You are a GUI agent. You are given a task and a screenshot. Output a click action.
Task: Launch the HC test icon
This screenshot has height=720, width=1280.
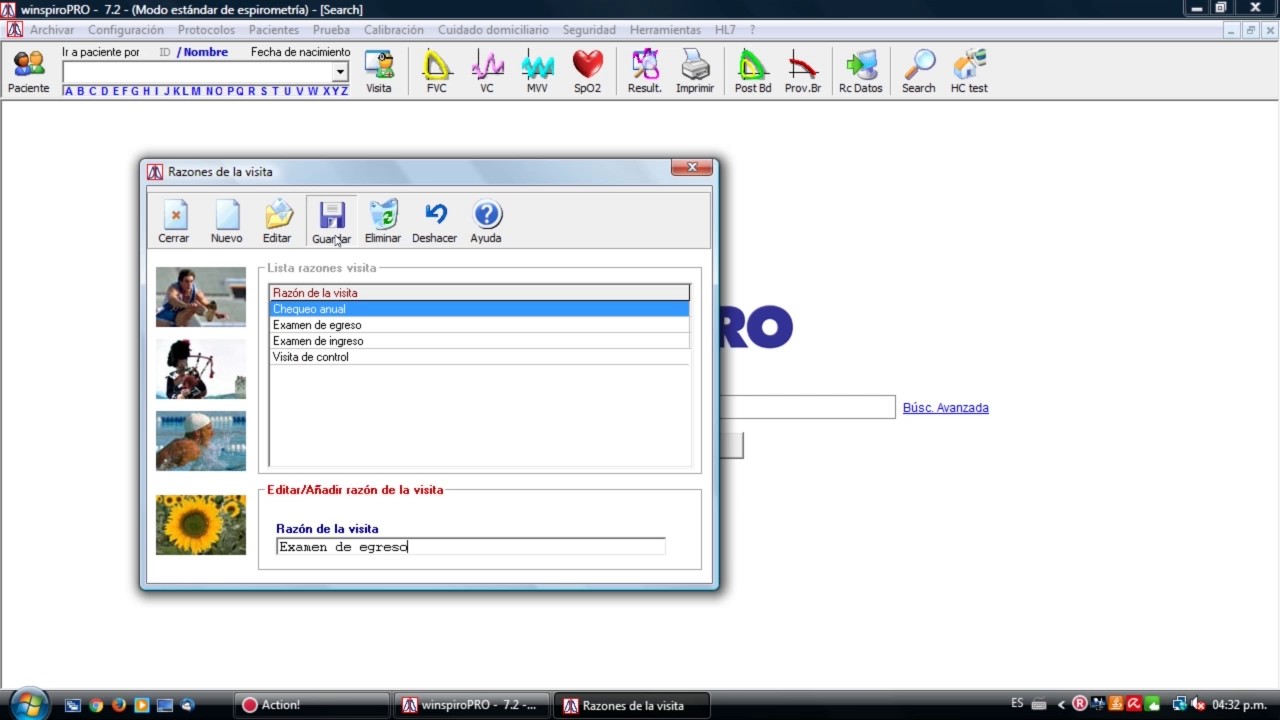point(969,71)
